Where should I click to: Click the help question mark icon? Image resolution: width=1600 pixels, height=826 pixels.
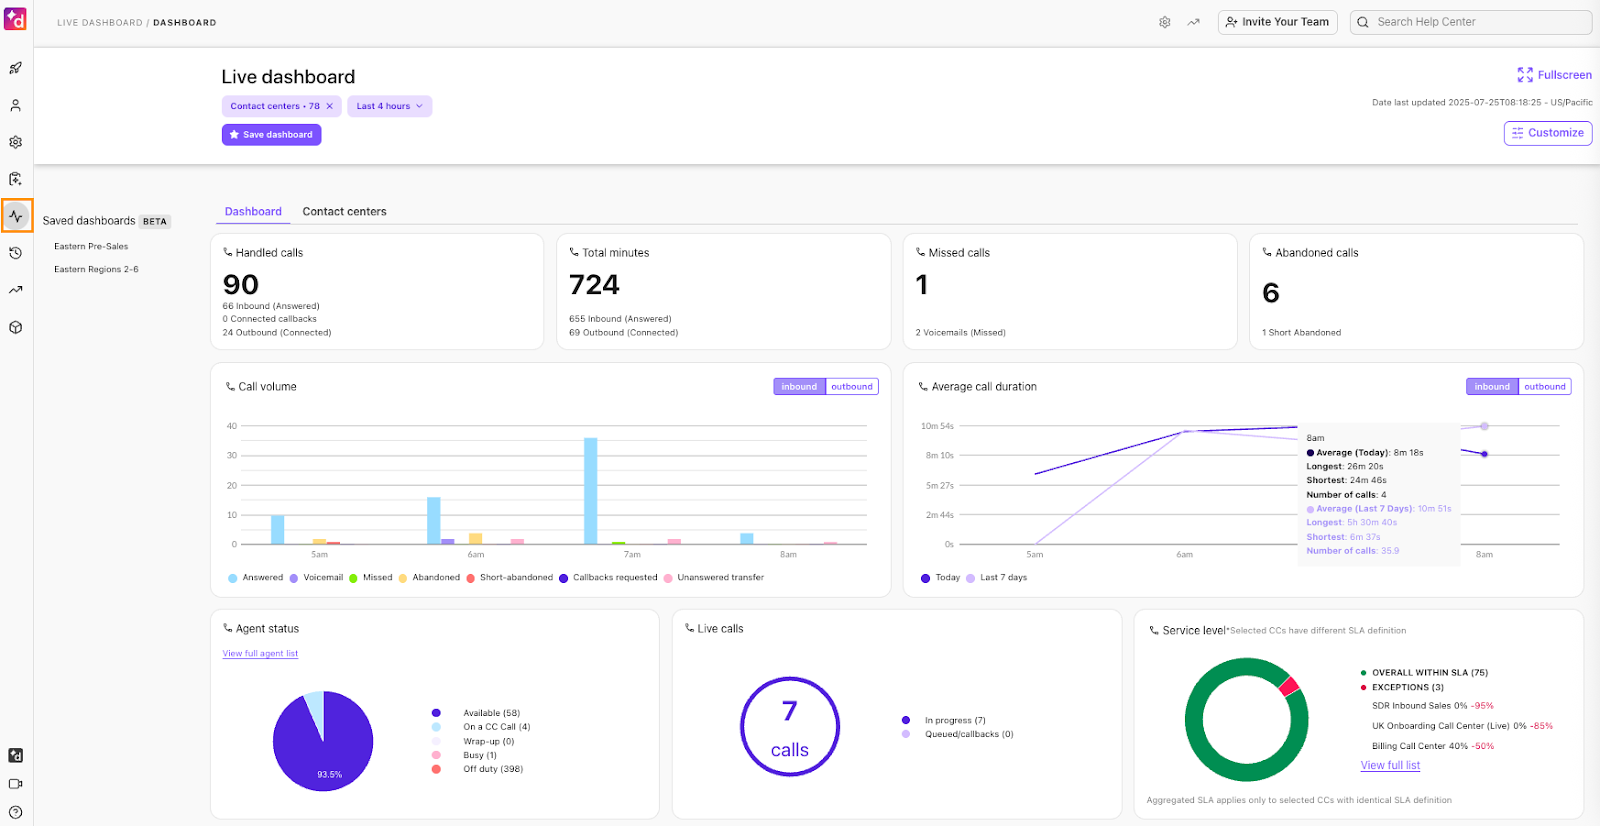pyautogui.click(x=15, y=812)
